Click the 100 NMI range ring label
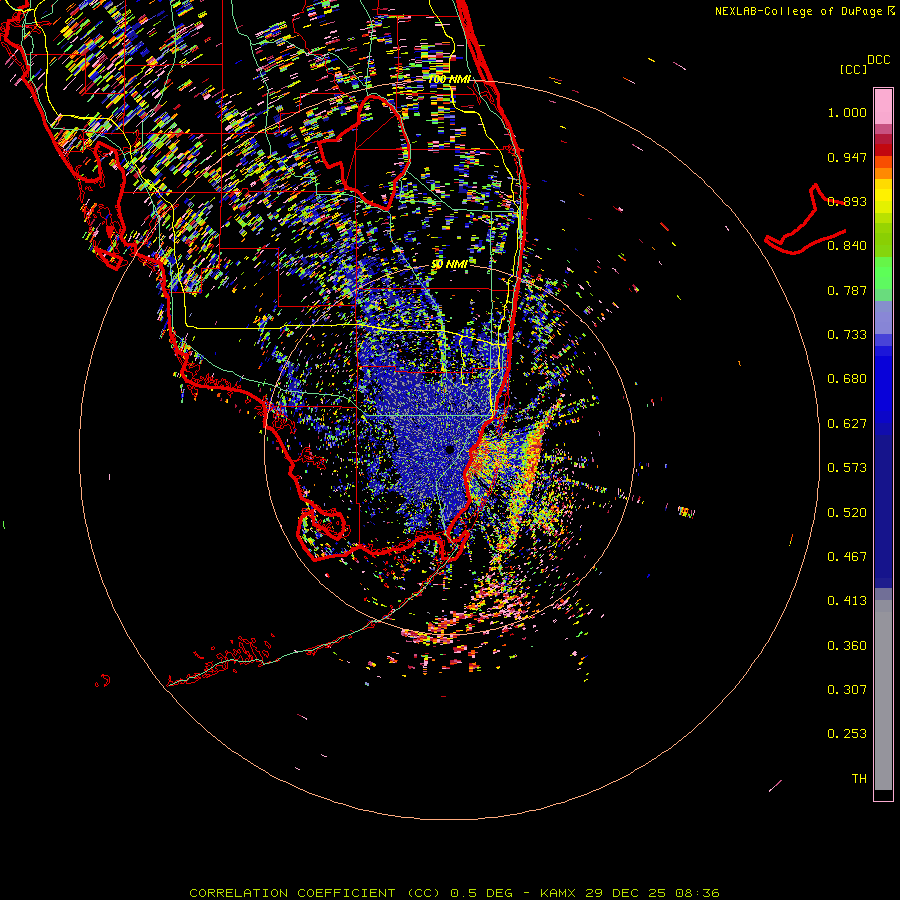Screen dimensions: 900x900 coord(449,79)
